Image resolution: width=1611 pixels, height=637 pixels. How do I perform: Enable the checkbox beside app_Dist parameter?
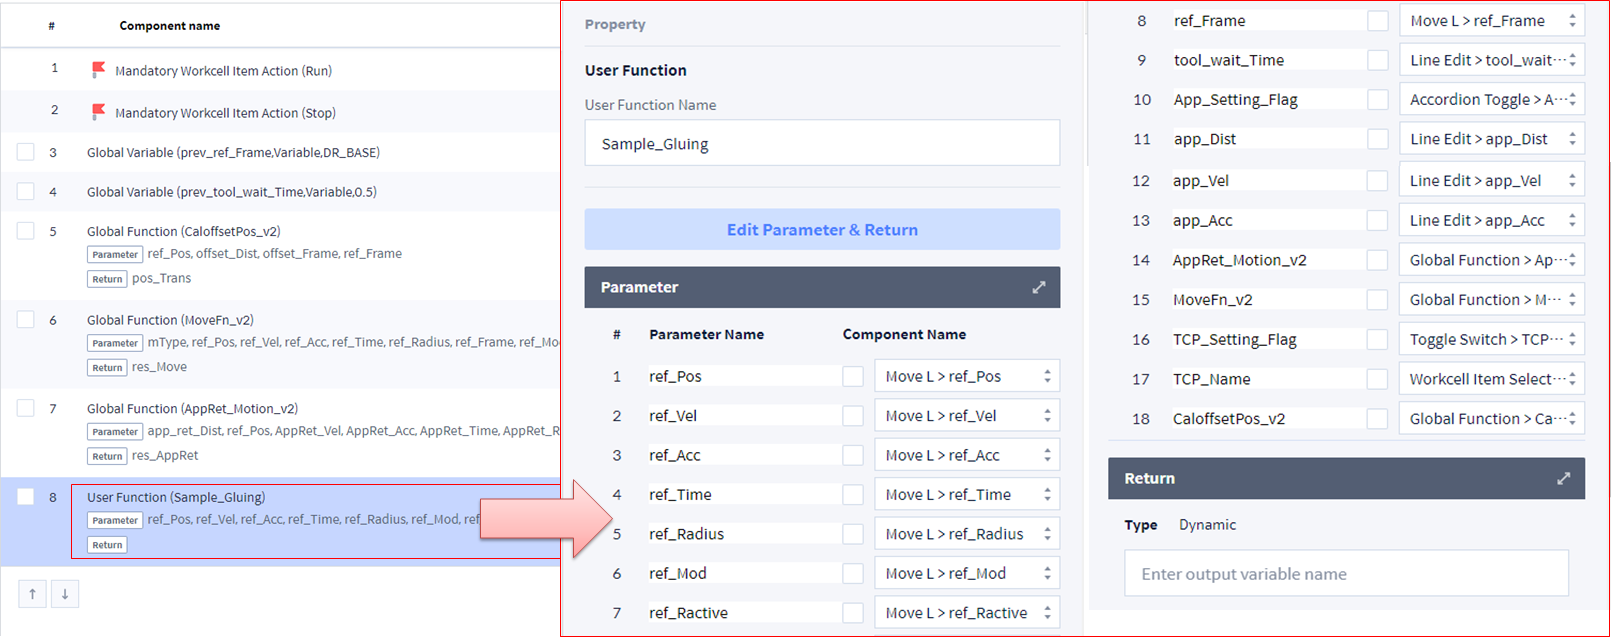pyautogui.click(x=1377, y=139)
